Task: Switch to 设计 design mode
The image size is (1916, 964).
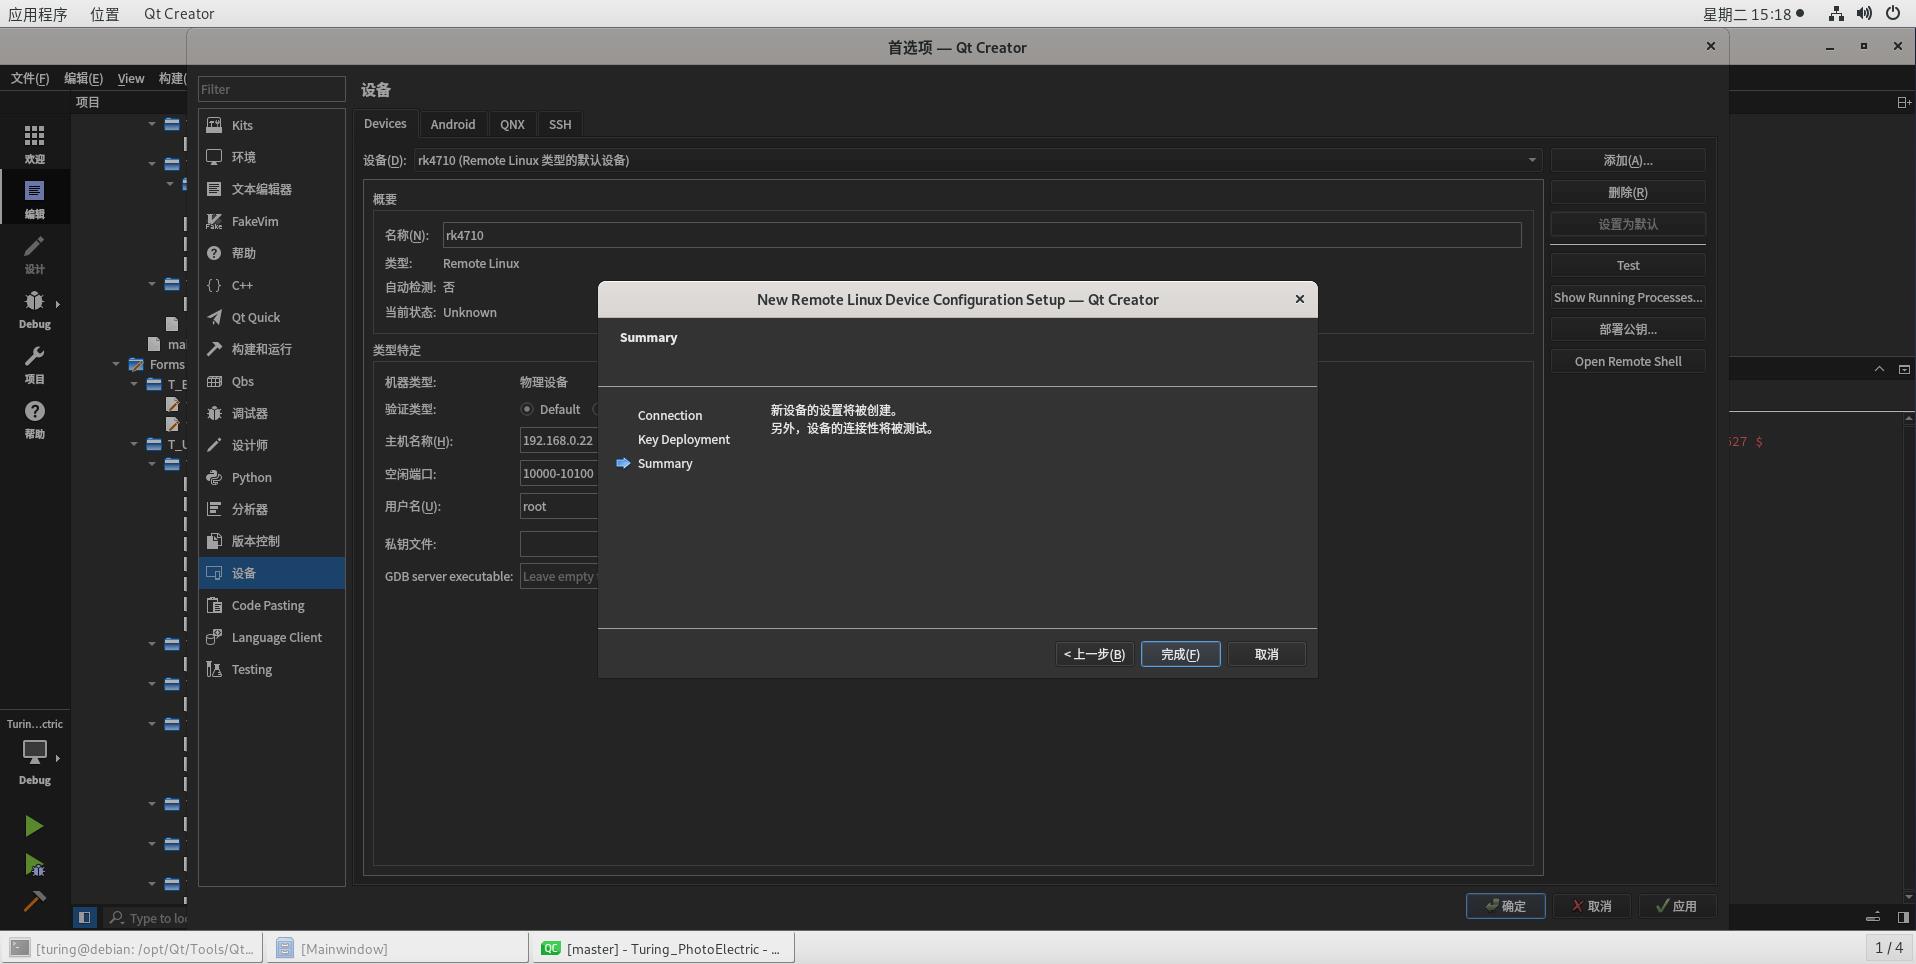Action: coord(35,253)
